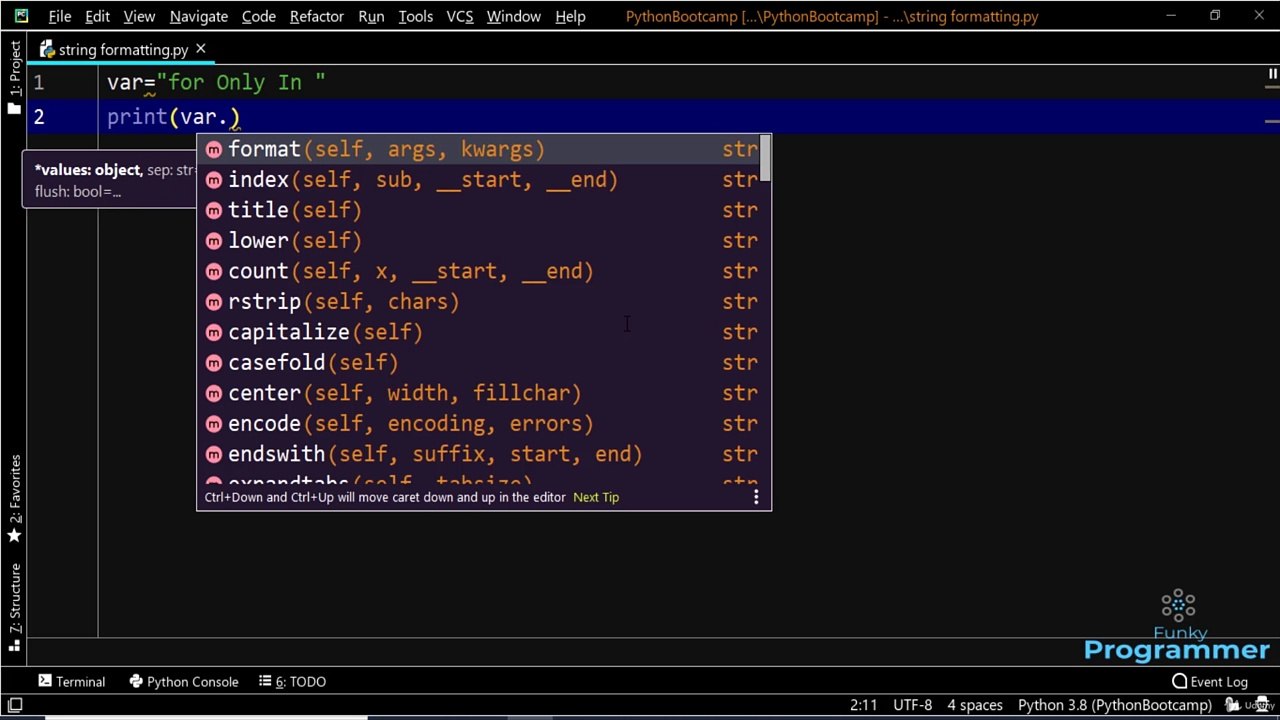Change the UTF-8 file encoding
The height and width of the screenshot is (720, 1280).
pyautogui.click(x=912, y=705)
